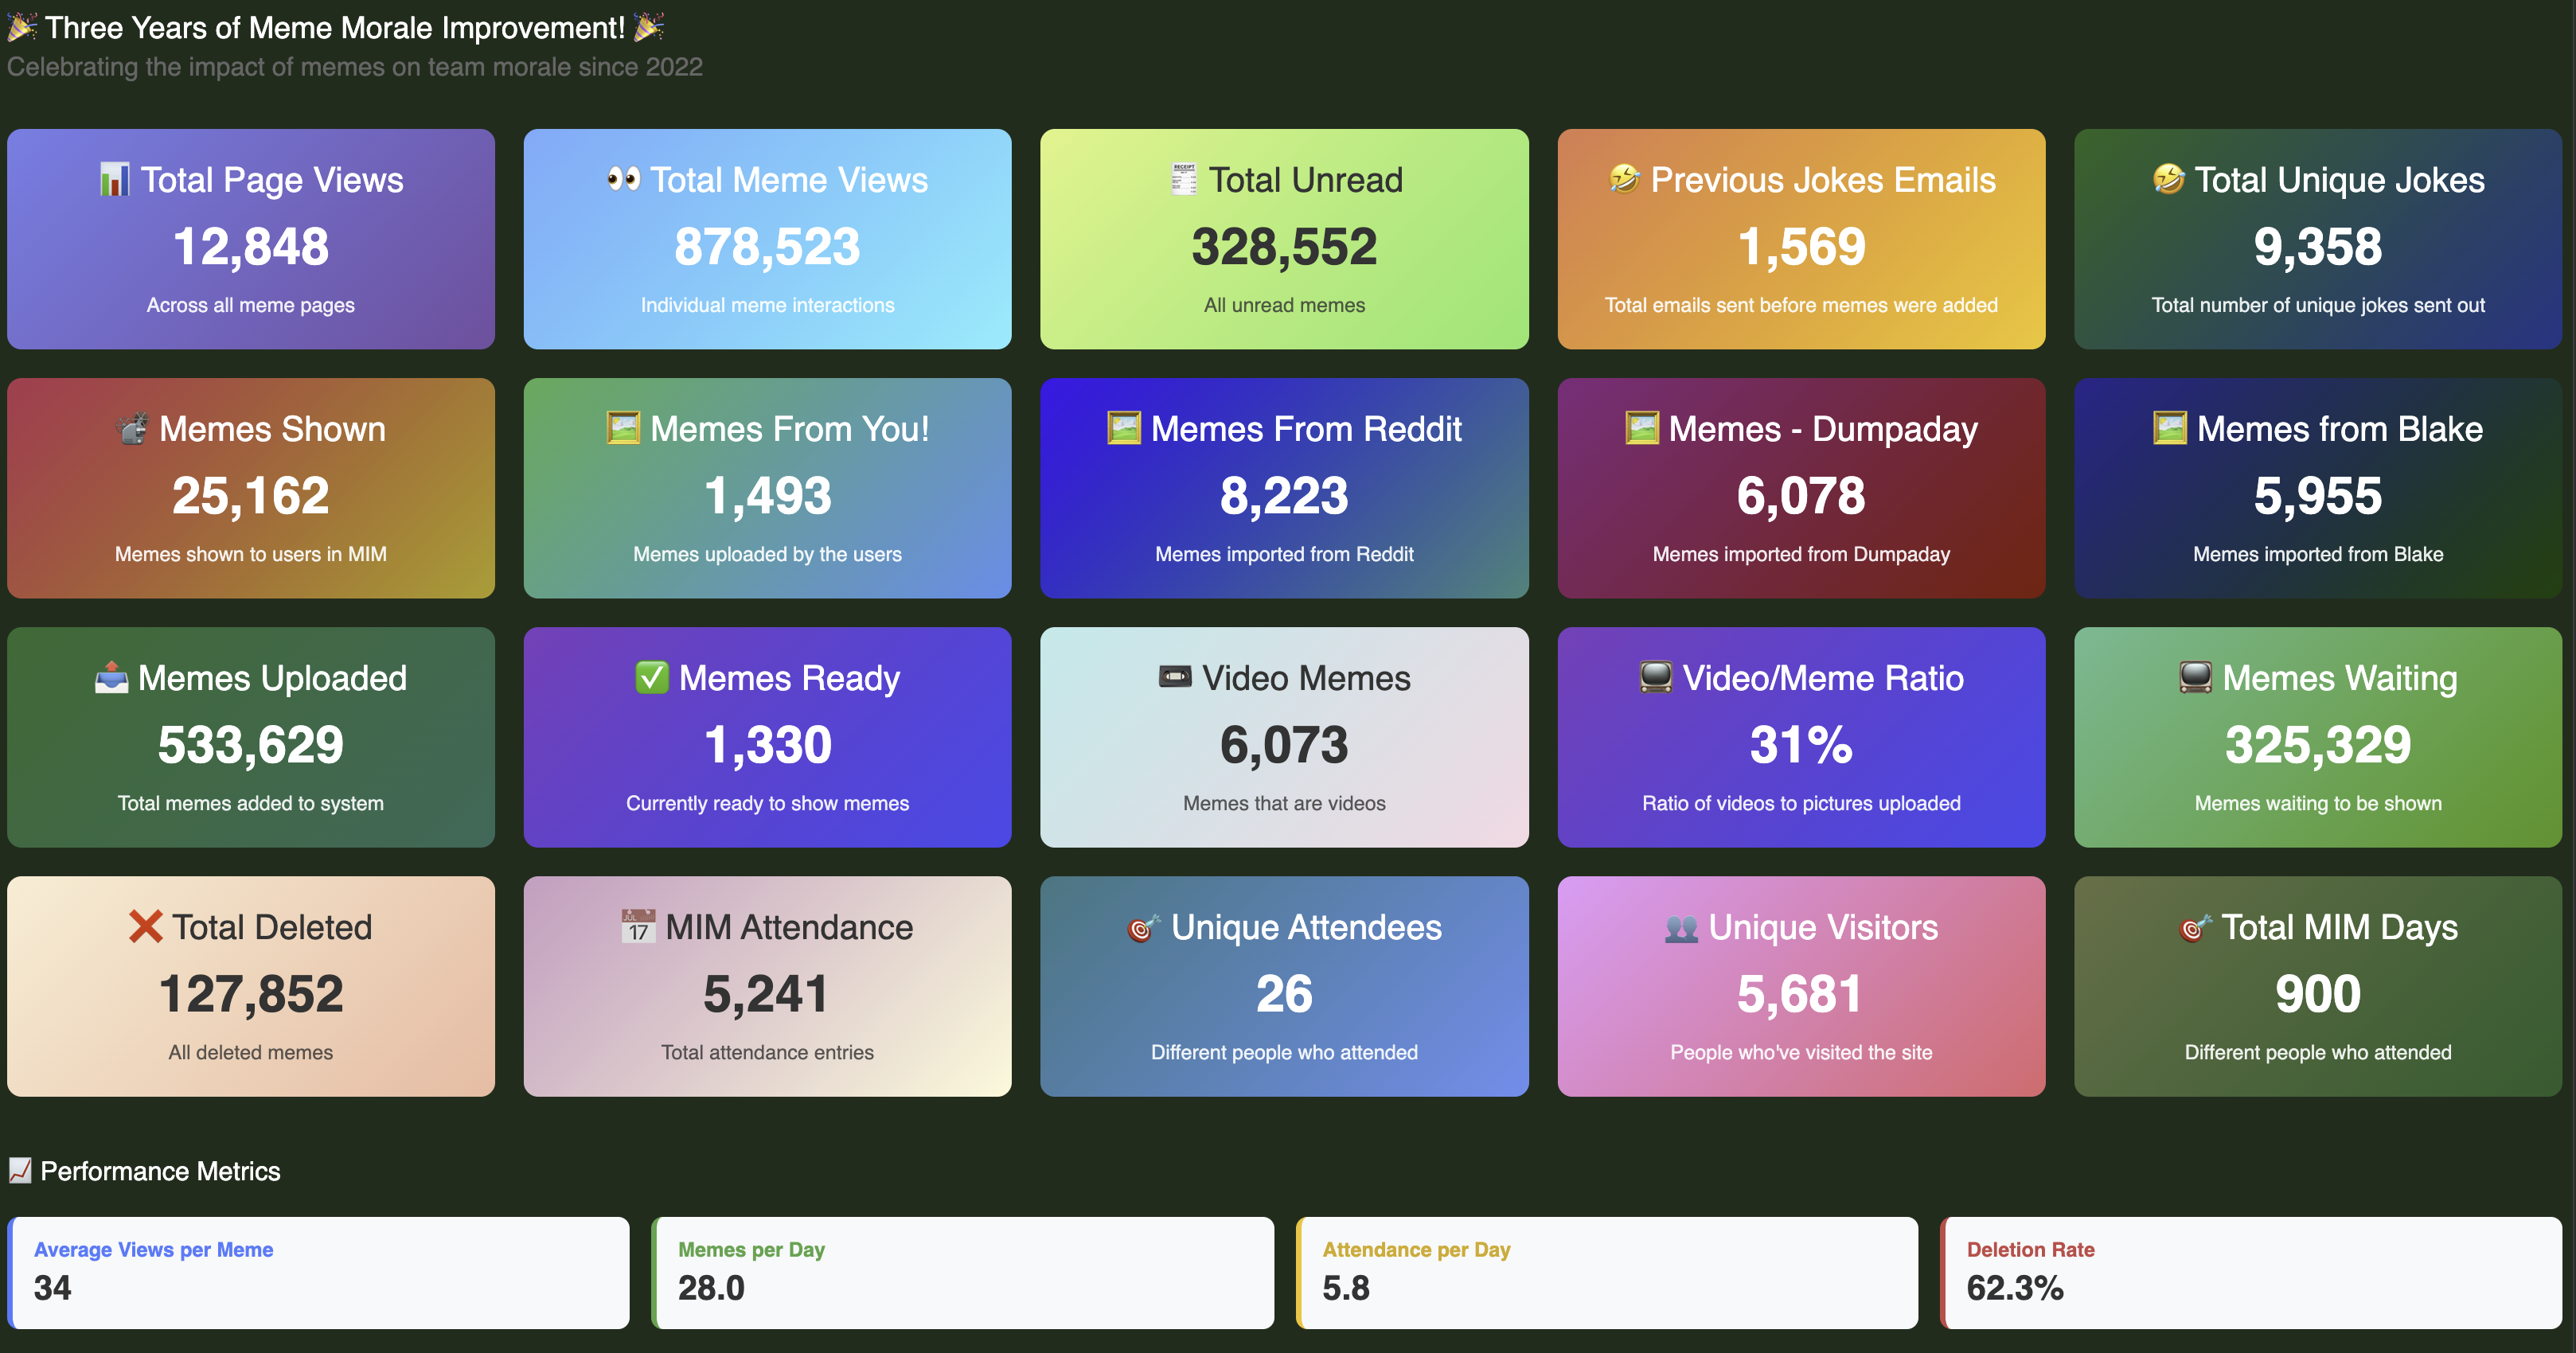Click the Total Unread count 328,552
This screenshot has width=2576, height=1353.
(x=1284, y=247)
